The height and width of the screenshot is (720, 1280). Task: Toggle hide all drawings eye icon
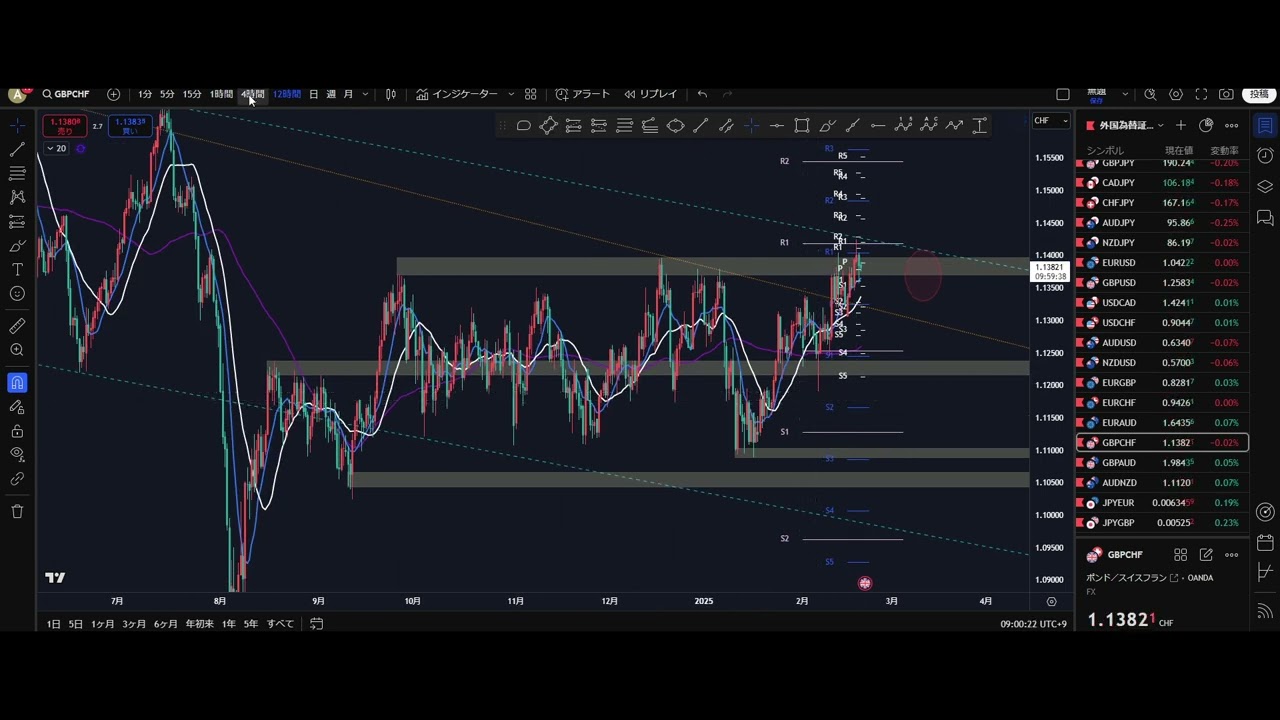point(17,455)
